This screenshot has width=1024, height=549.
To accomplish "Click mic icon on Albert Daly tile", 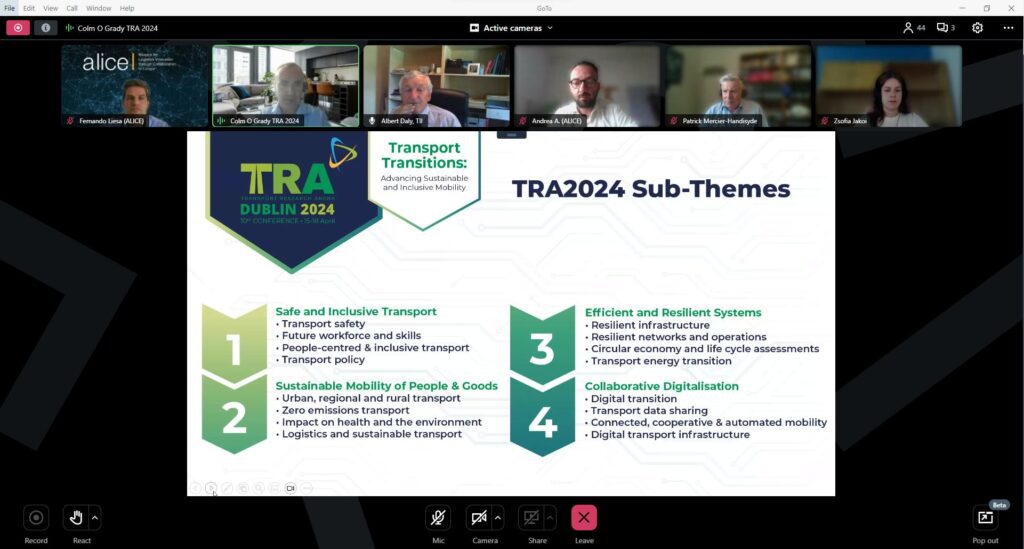I will point(372,121).
